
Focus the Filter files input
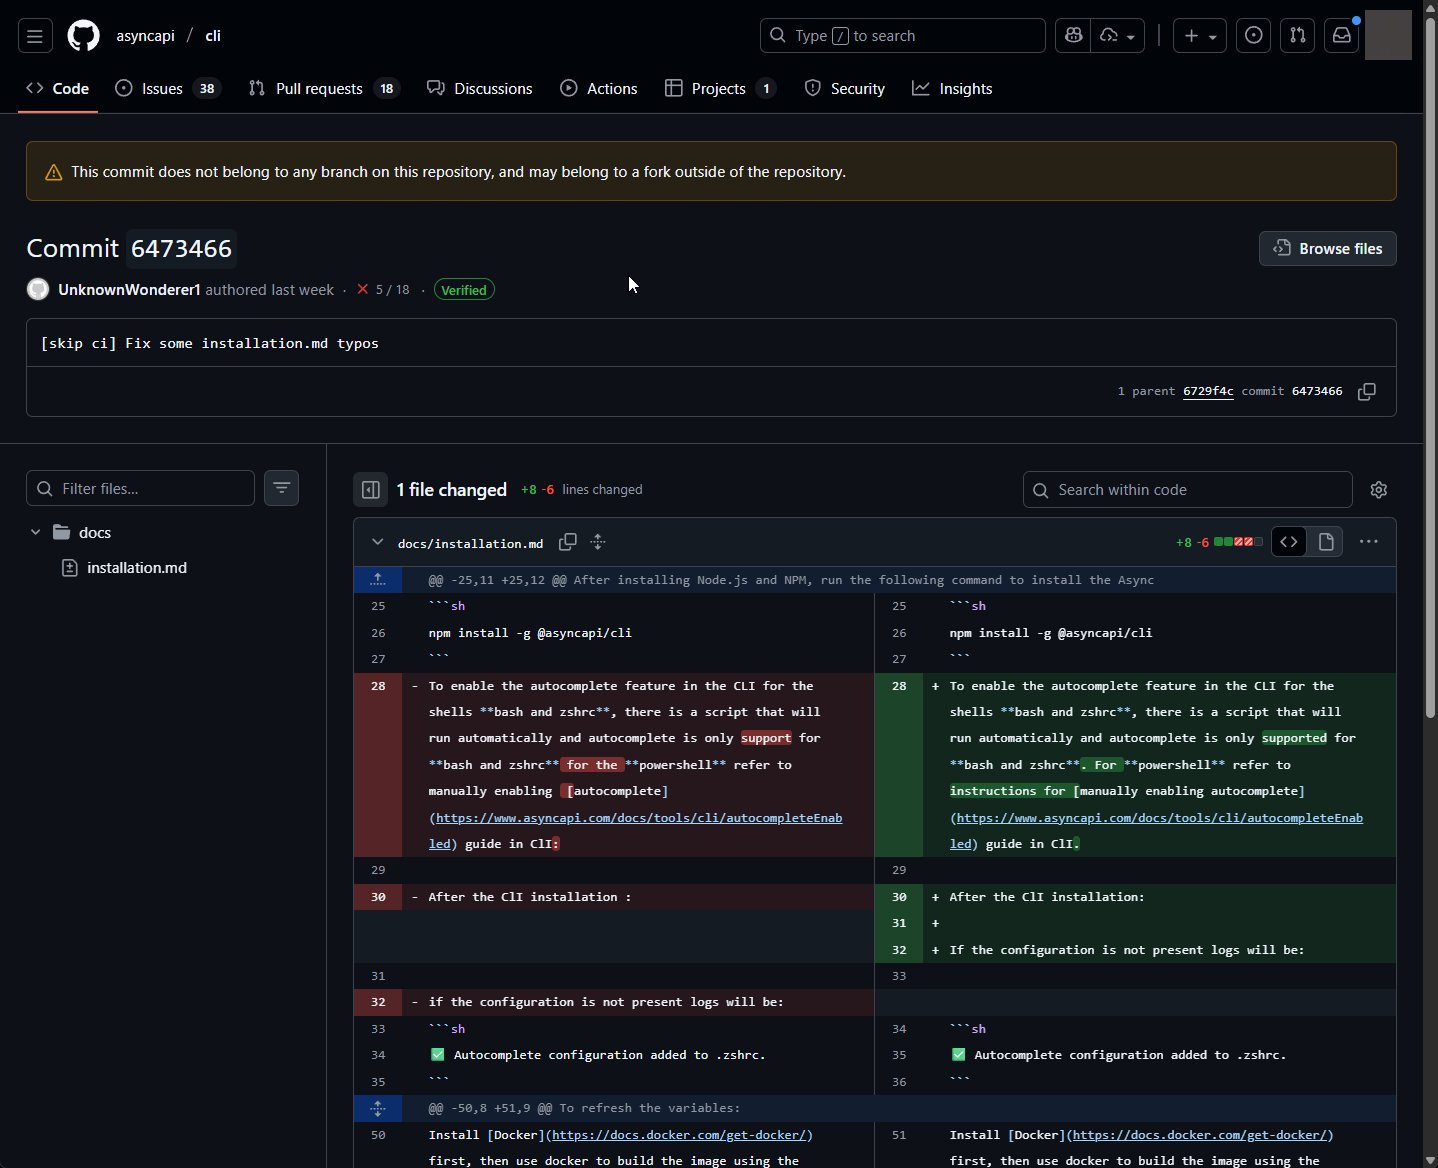[140, 489]
